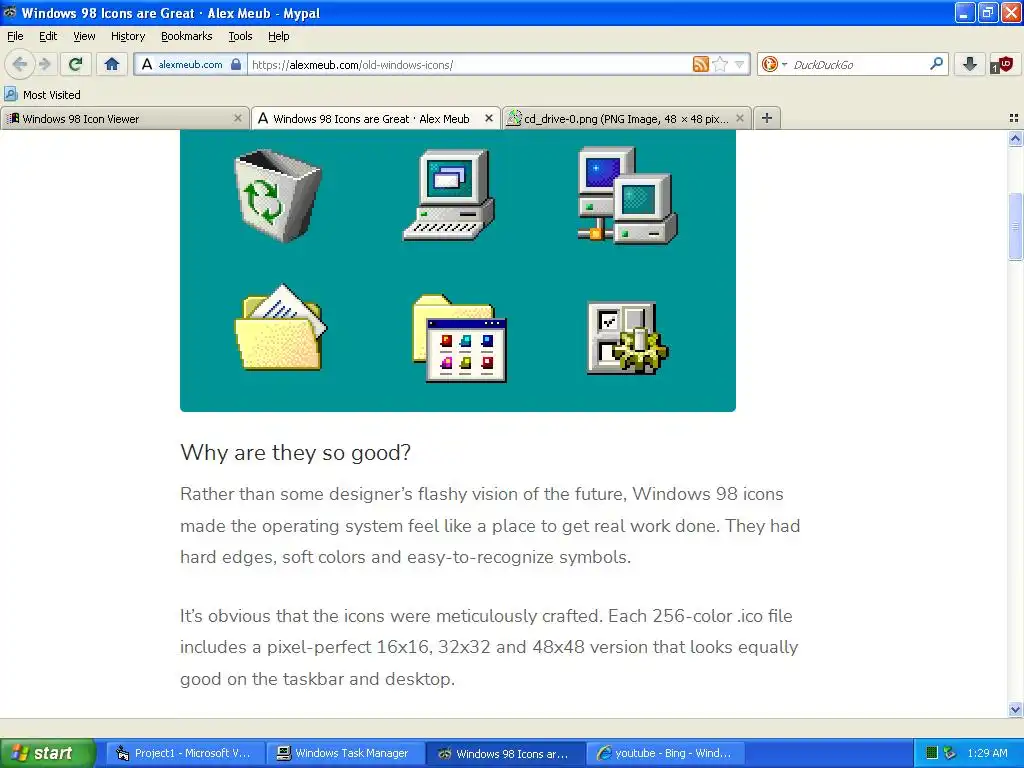Open the list all tabs button
The height and width of the screenshot is (768, 1024).
[1014, 118]
